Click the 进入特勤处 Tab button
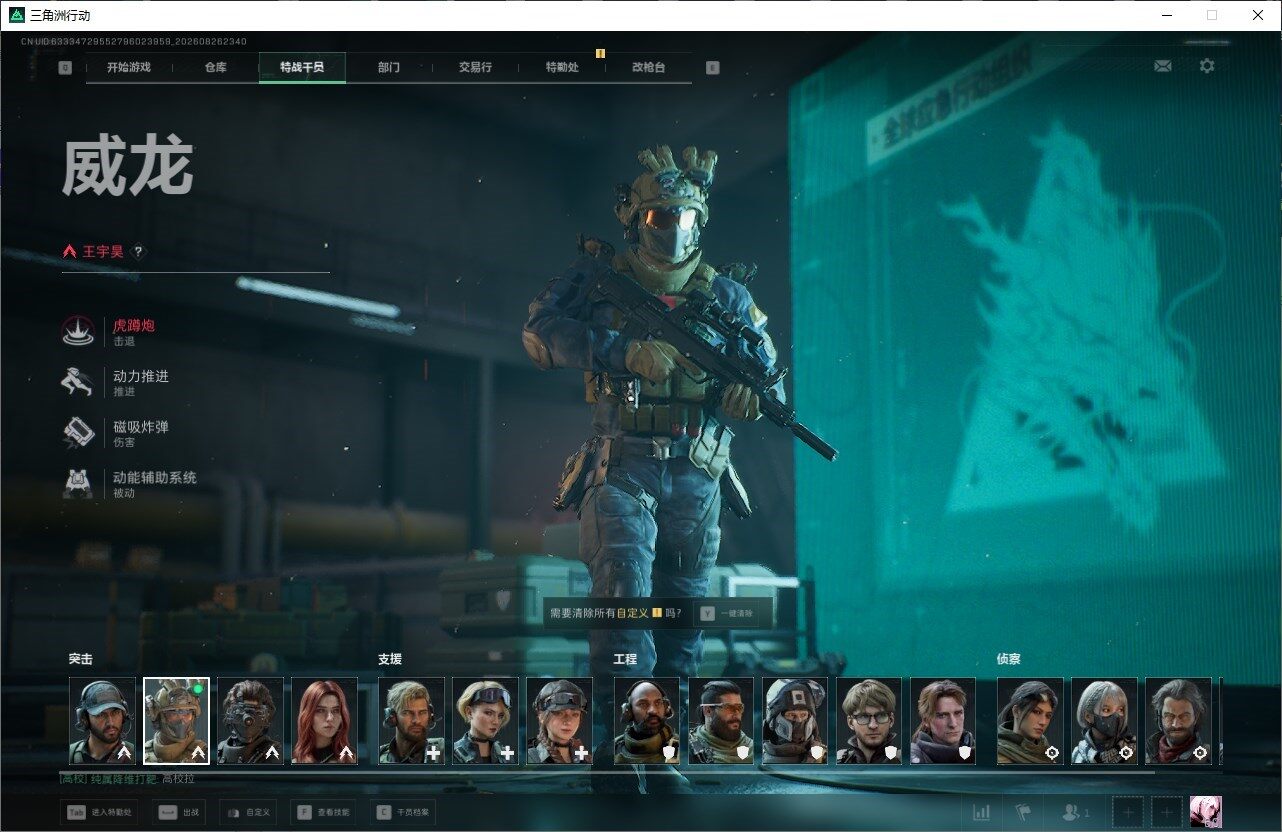The width and height of the screenshot is (1282, 832). click(x=99, y=813)
